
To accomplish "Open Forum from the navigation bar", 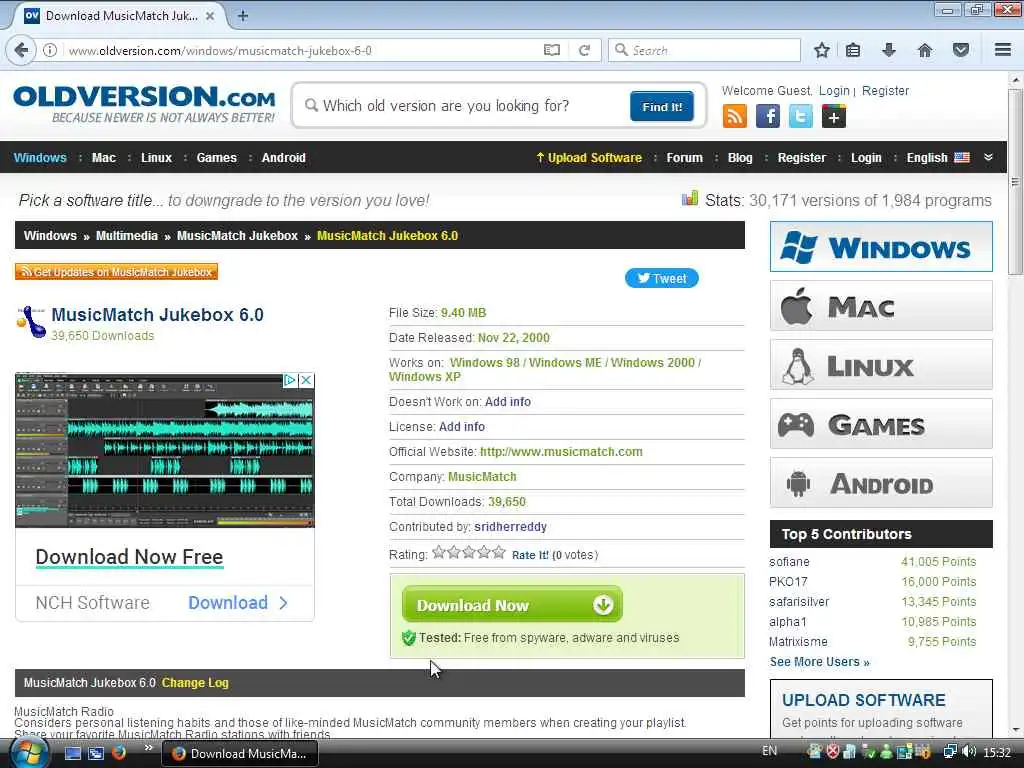I will coord(684,157).
